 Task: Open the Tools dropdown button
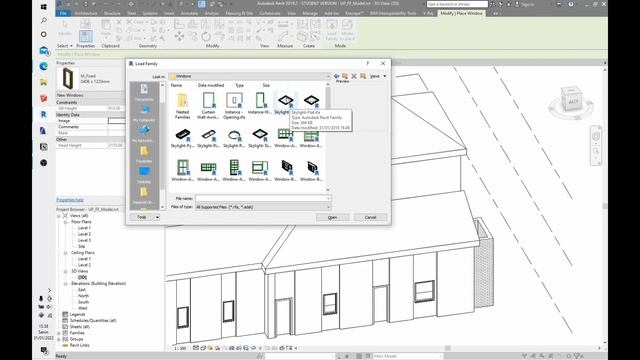coord(144,217)
